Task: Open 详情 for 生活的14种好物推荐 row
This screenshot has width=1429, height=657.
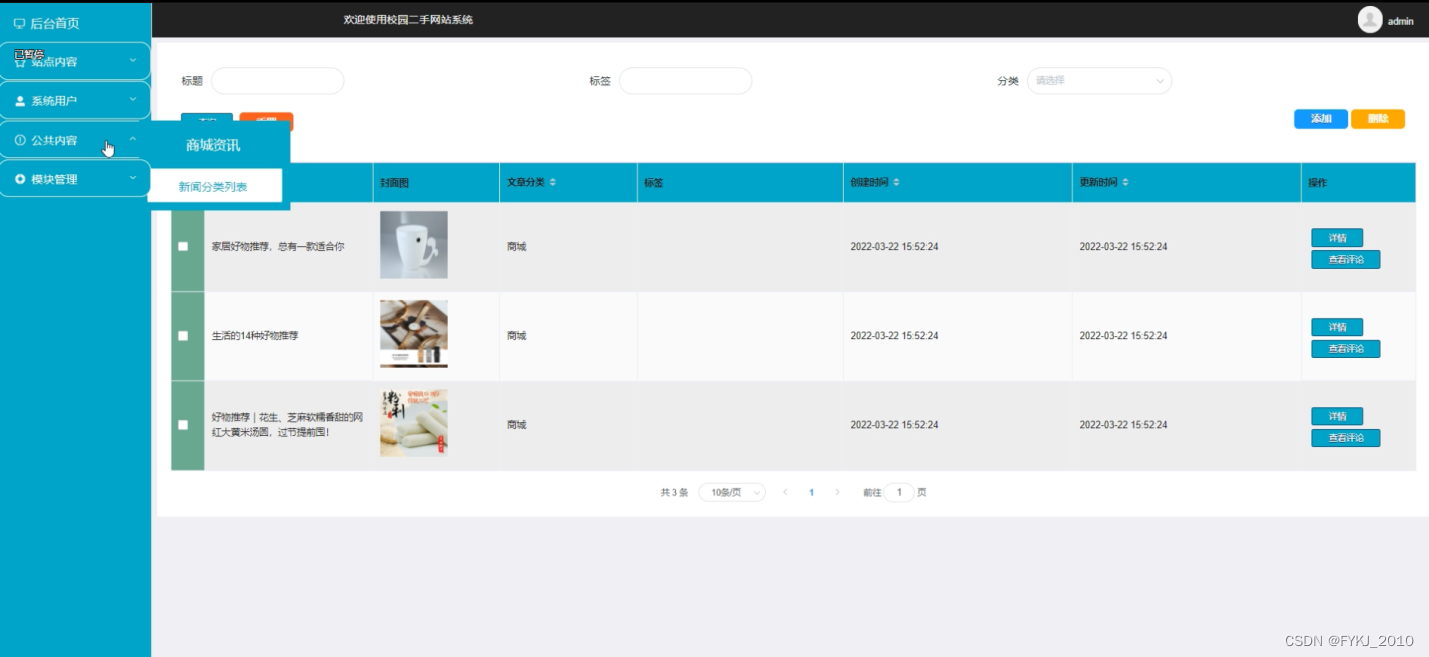Action: pos(1337,327)
